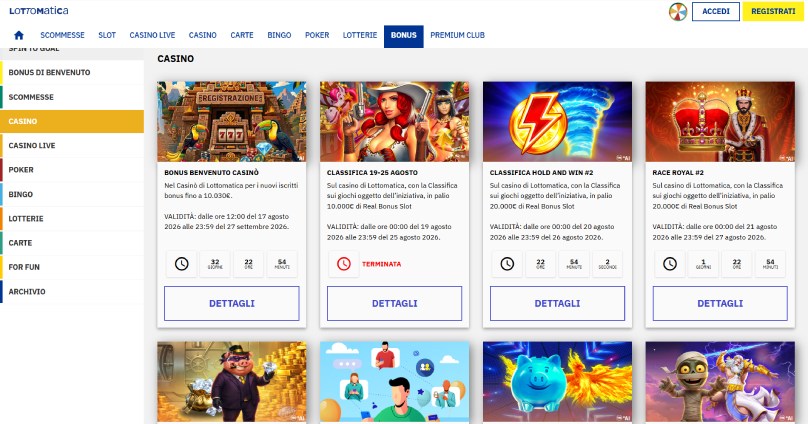Image resolution: width=808 pixels, height=424 pixels.
Task: Open Dettagli for Race Royal #2
Action: tap(720, 303)
